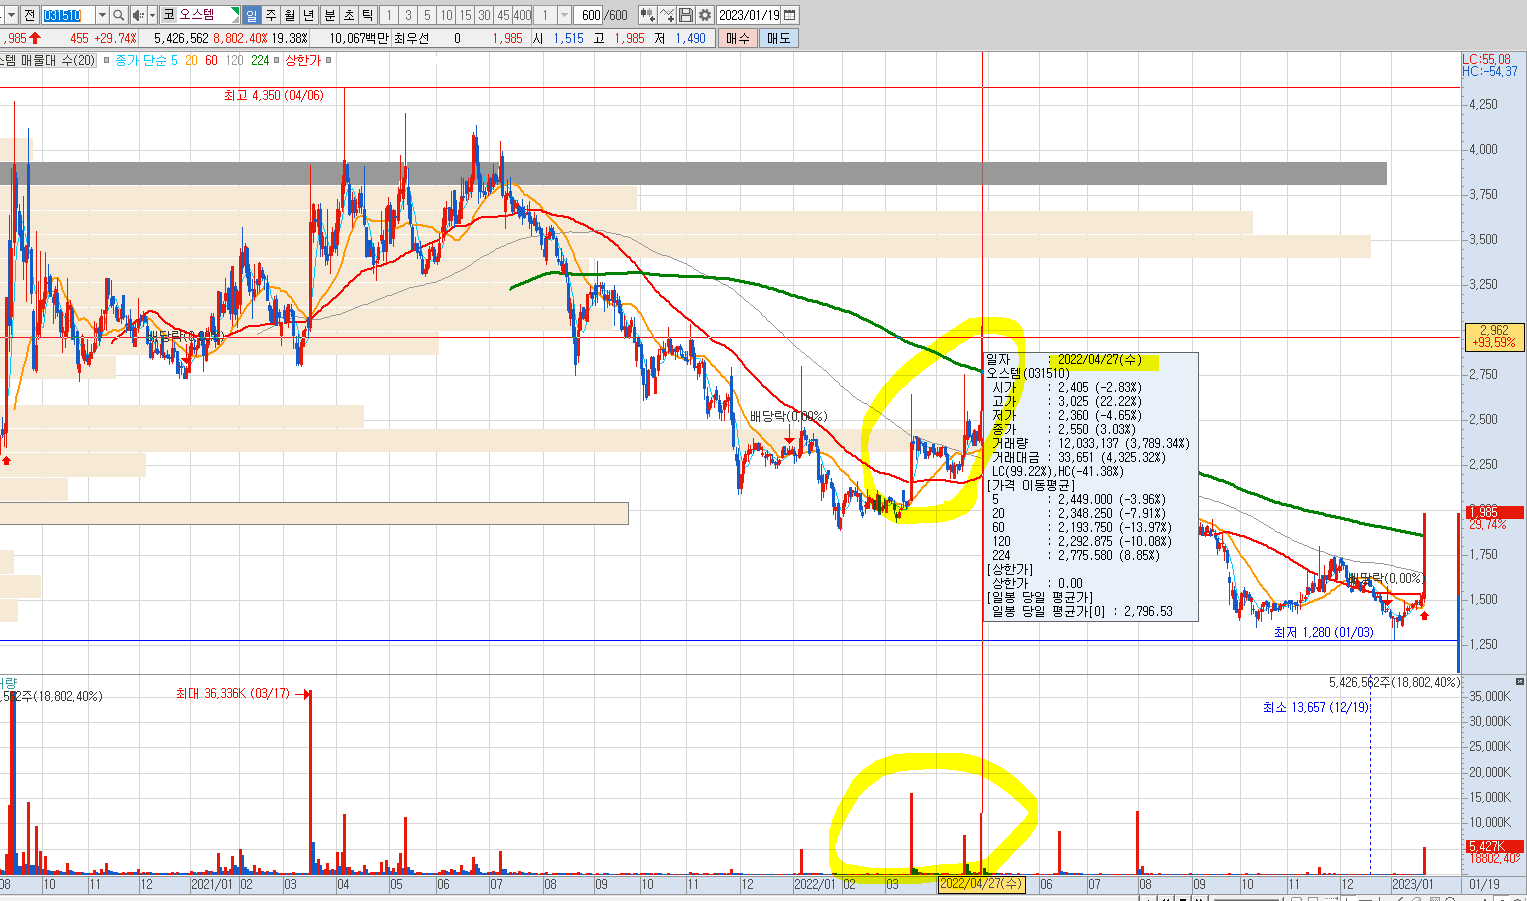
Task: Click the 10,067백만 trading value
Action: coord(359,38)
